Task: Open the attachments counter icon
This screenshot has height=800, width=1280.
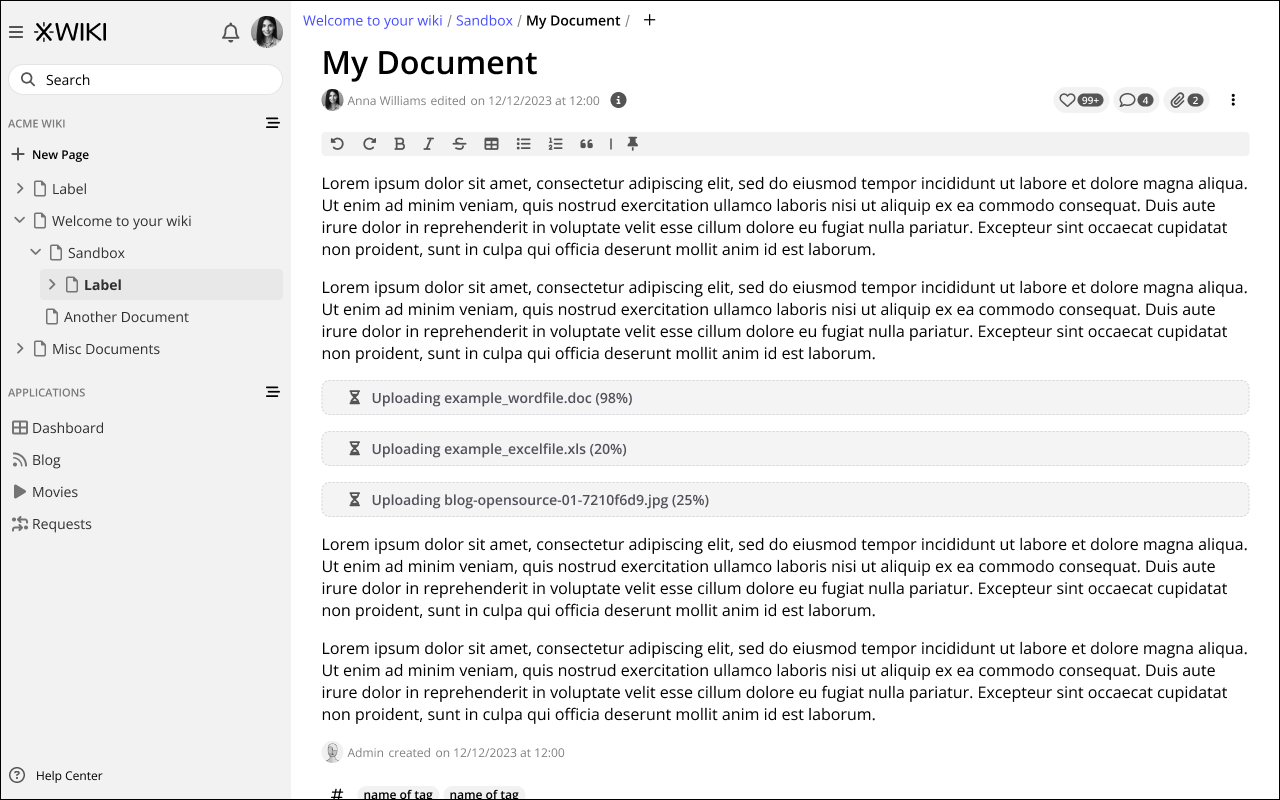Action: (1186, 100)
